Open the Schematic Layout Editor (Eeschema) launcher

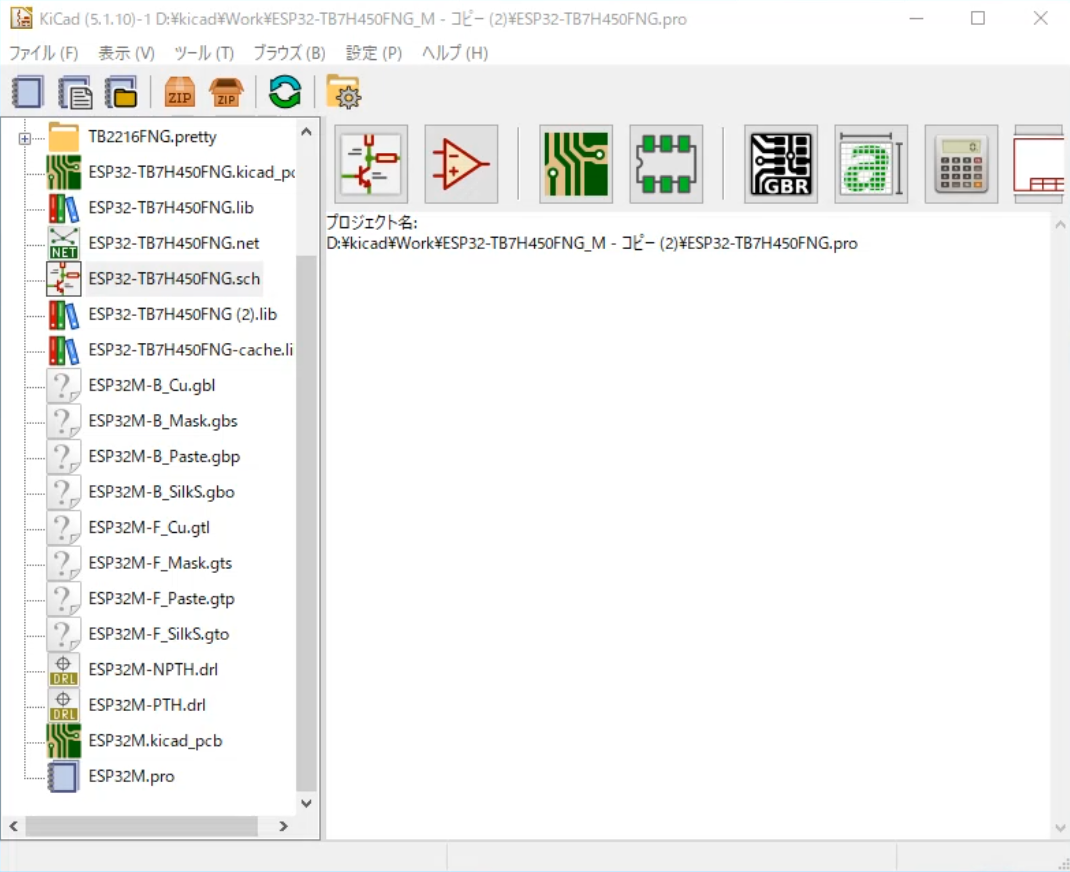pyautogui.click(x=371, y=164)
